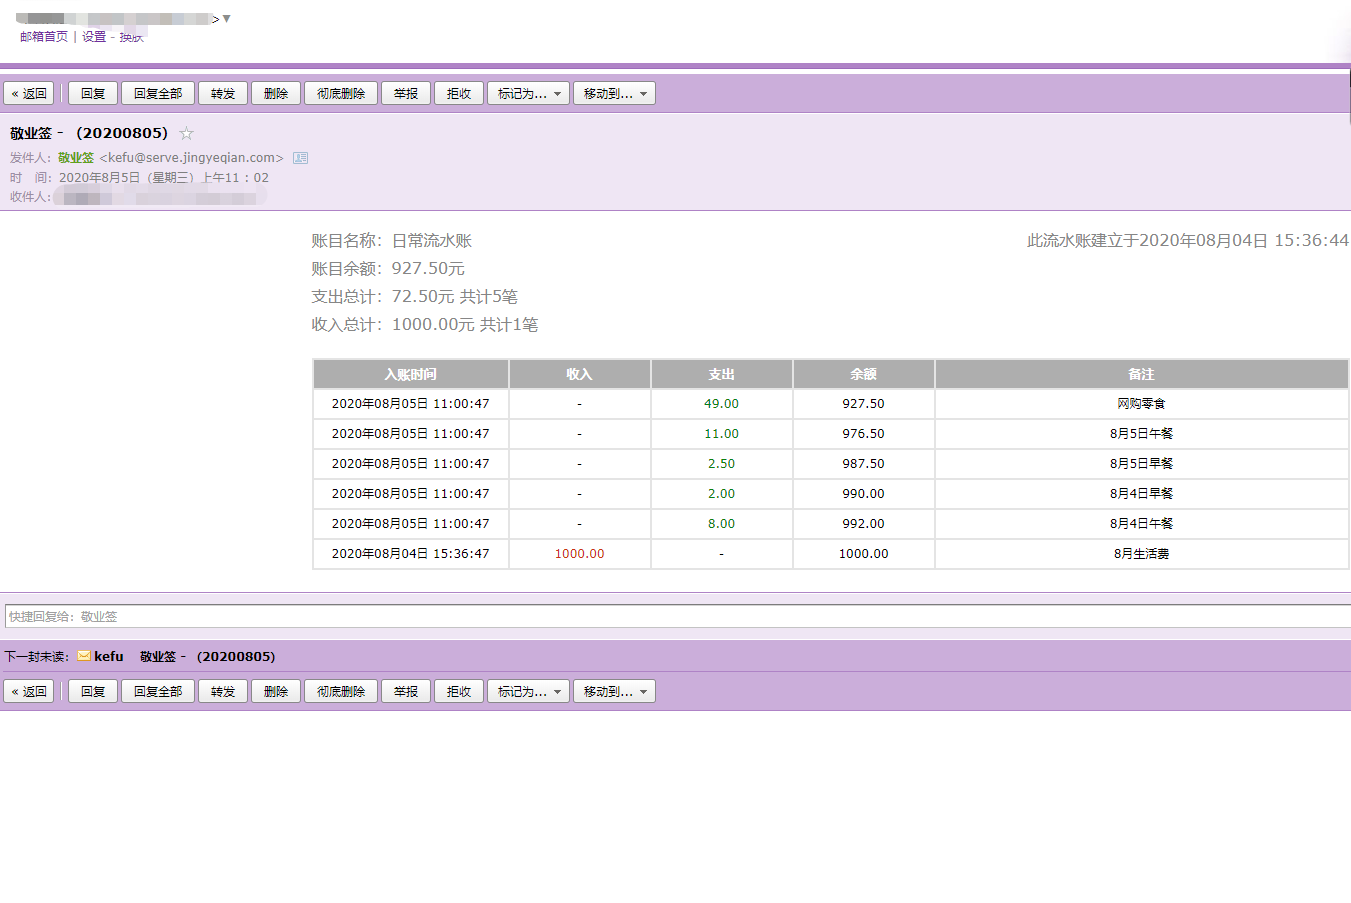Select the 992.00 balance cell
The image size is (1351, 903).
pos(864,524)
